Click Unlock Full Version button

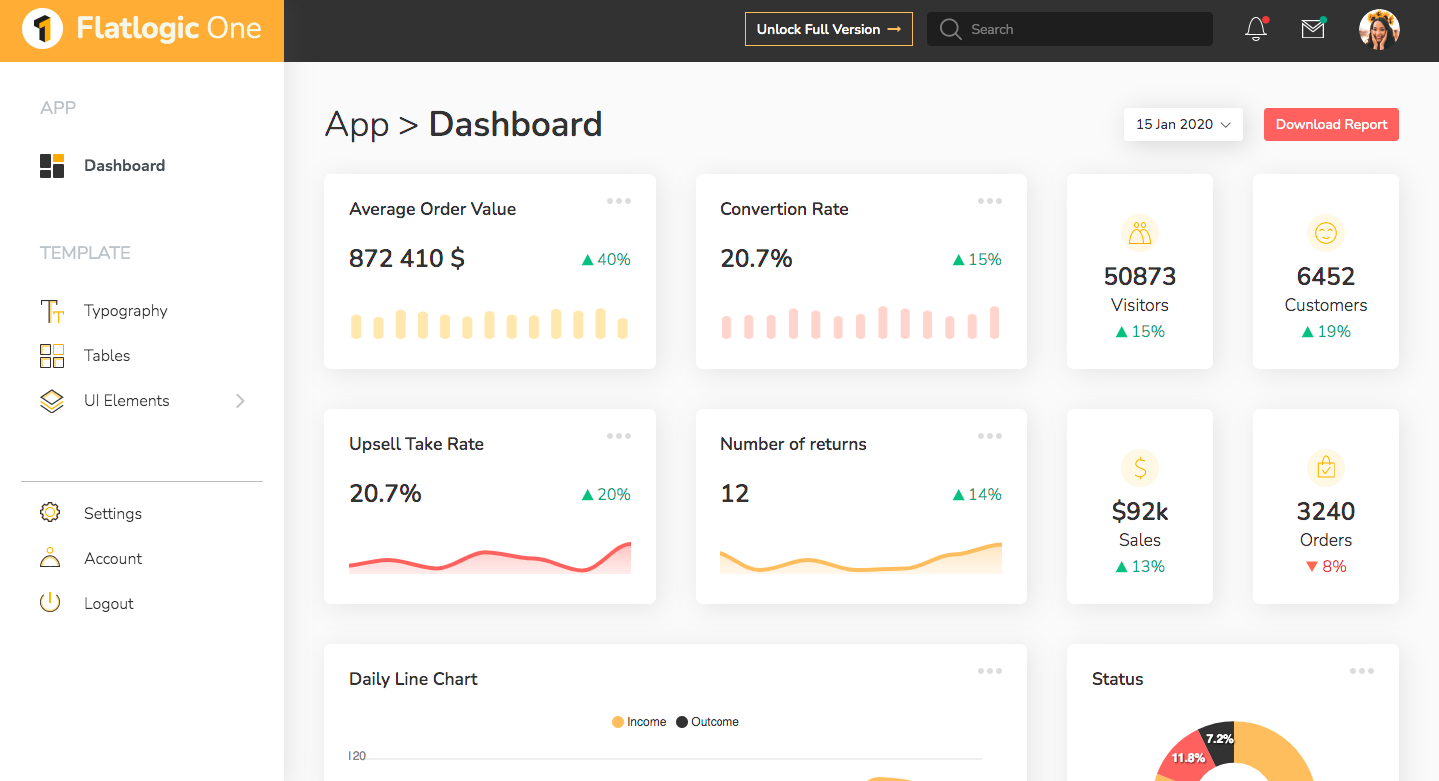[829, 29]
